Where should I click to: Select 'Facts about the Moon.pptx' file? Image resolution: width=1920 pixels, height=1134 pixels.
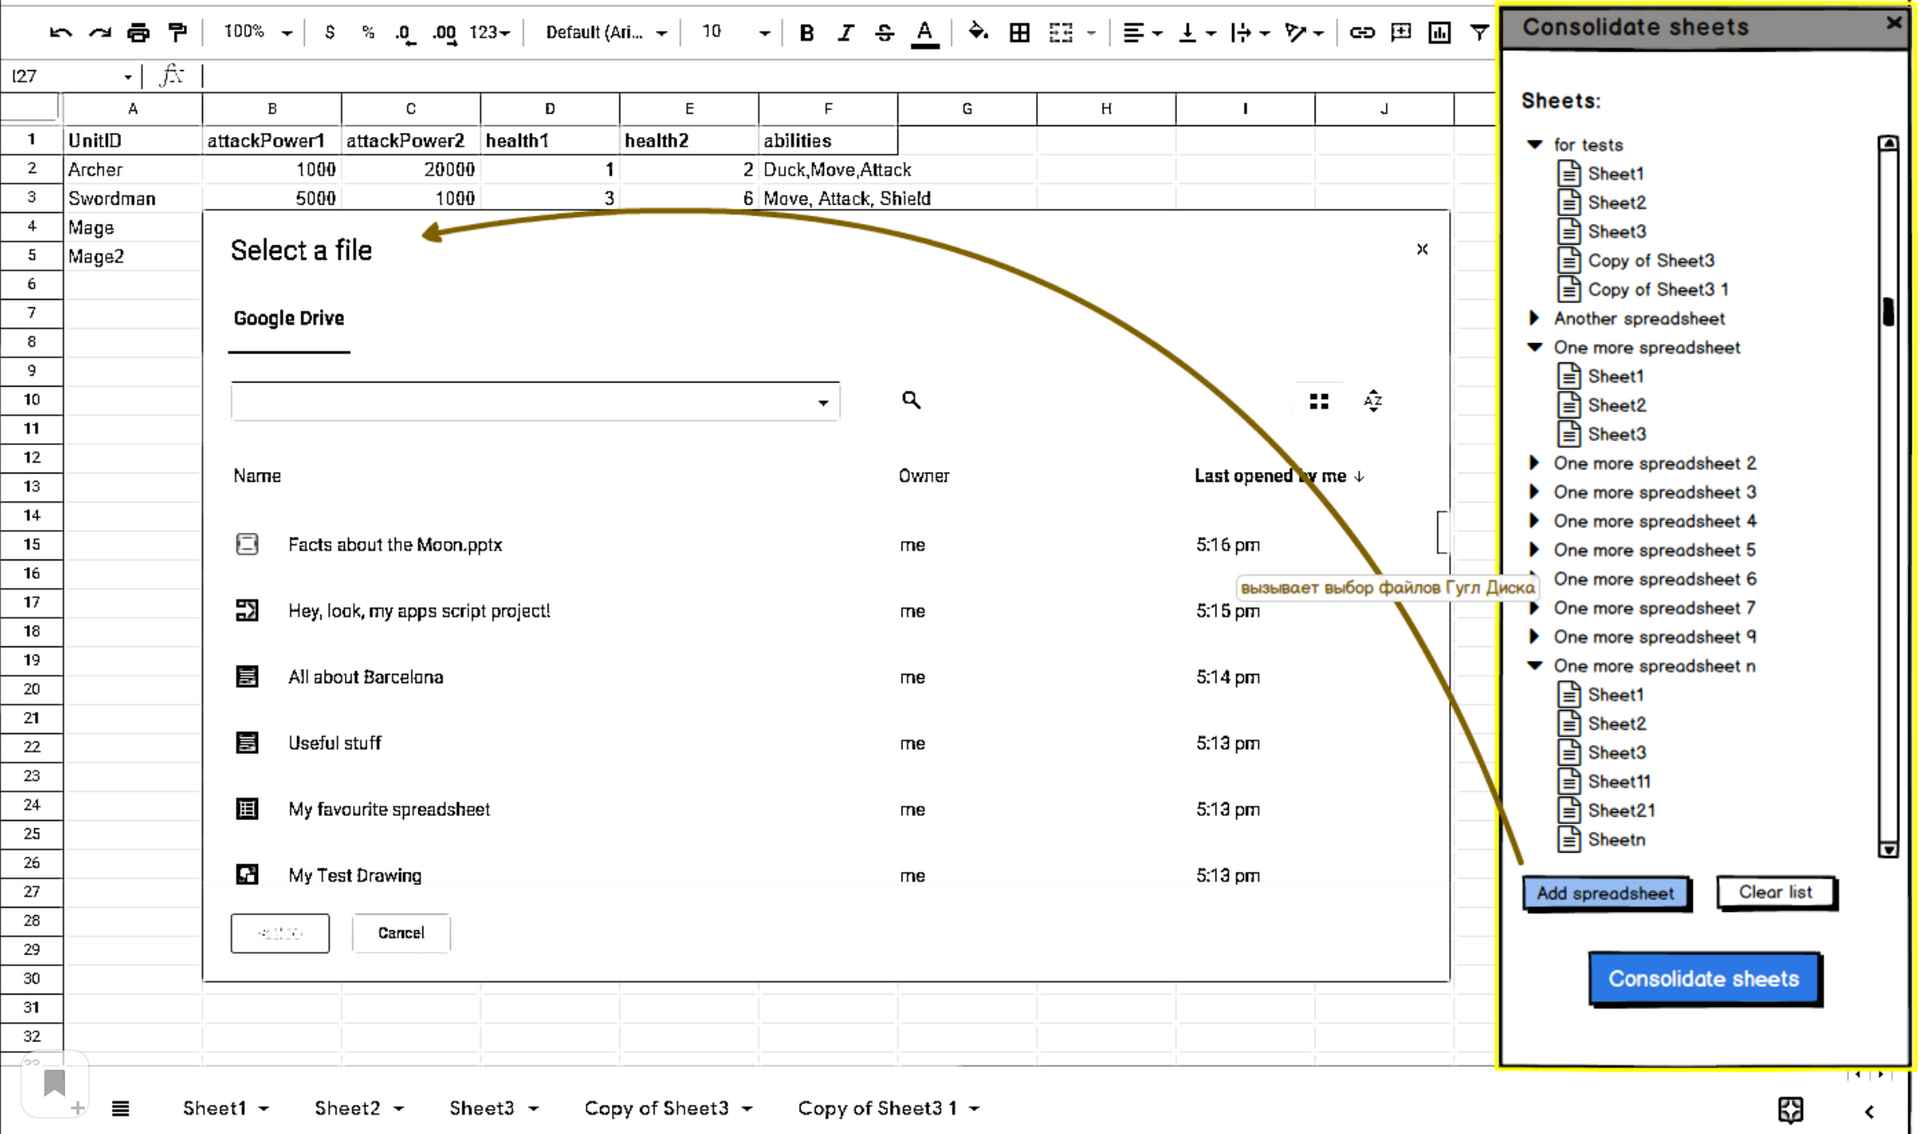pos(395,545)
